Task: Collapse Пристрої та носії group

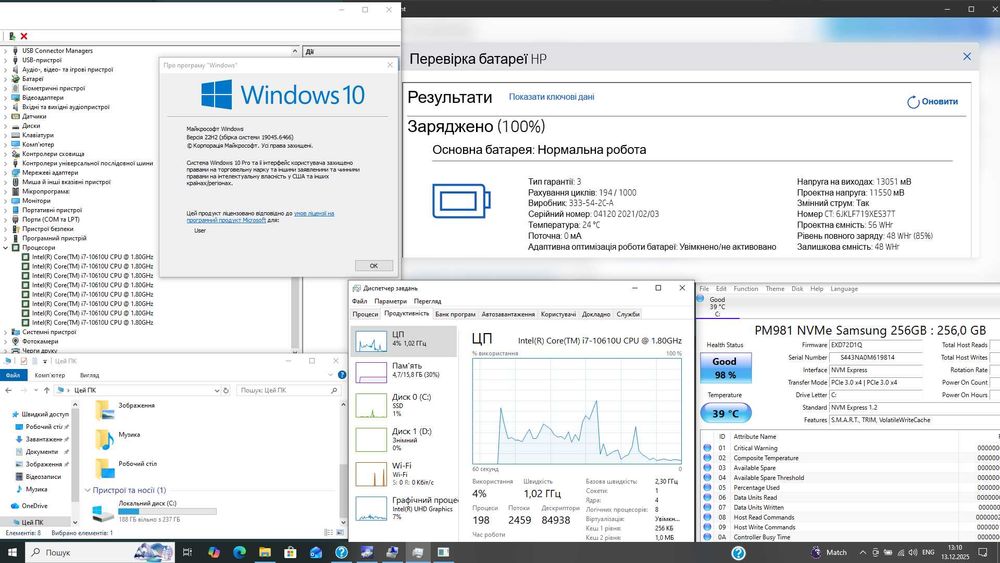Action: coord(88,490)
